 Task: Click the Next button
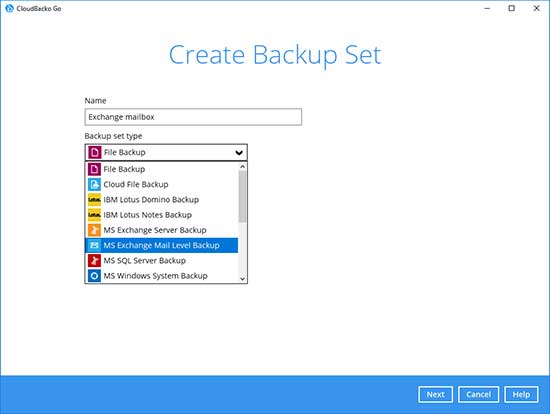coord(435,395)
